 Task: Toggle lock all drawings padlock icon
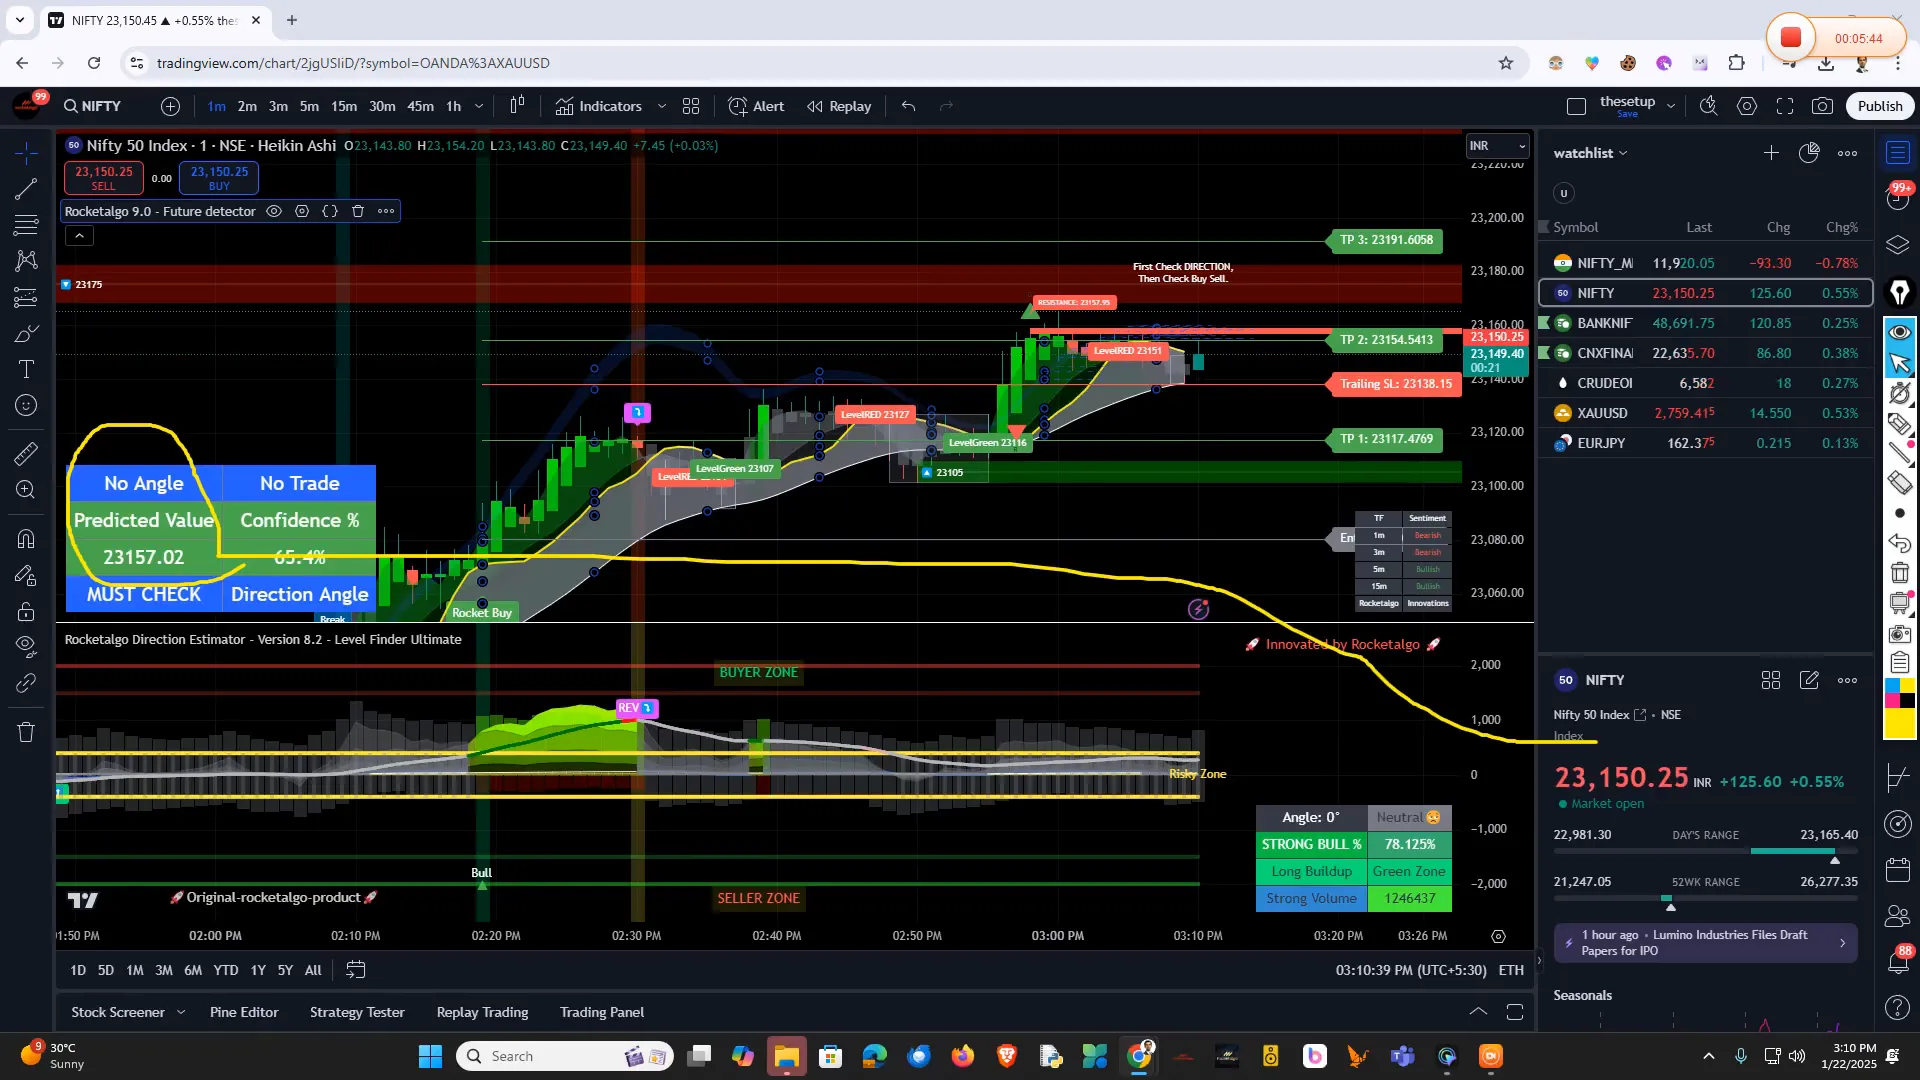pos(26,611)
